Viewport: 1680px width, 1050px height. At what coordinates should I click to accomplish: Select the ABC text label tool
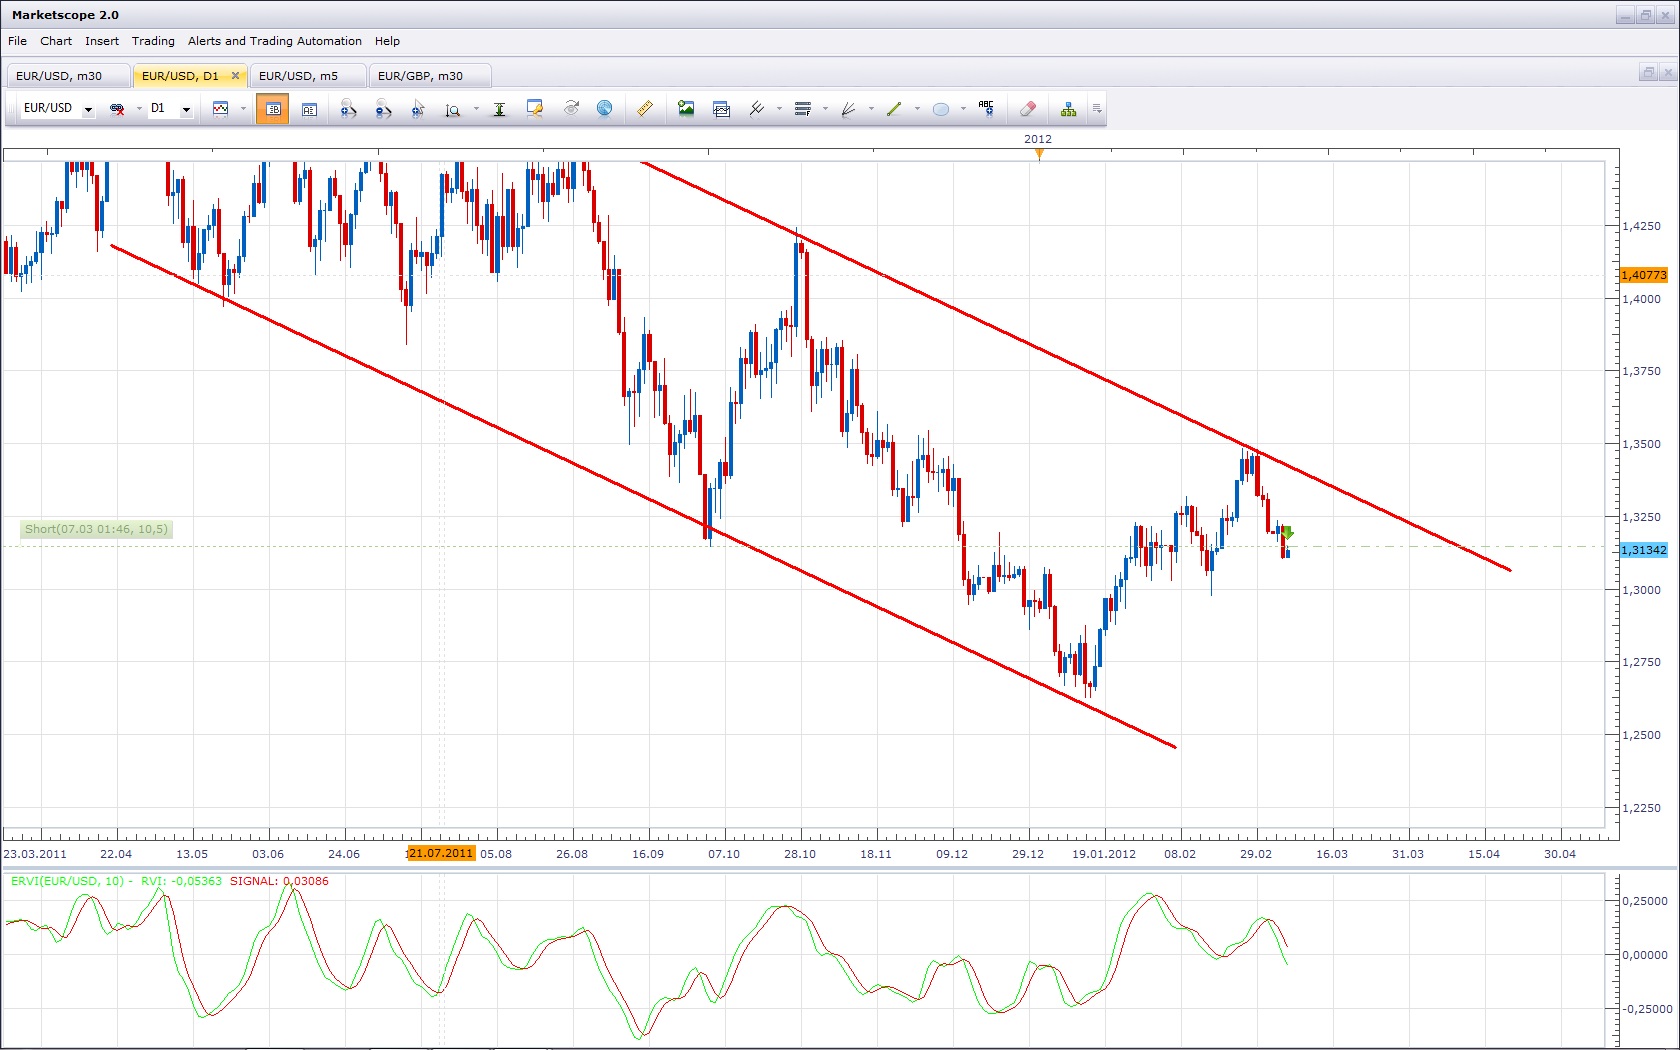click(986, 109)
